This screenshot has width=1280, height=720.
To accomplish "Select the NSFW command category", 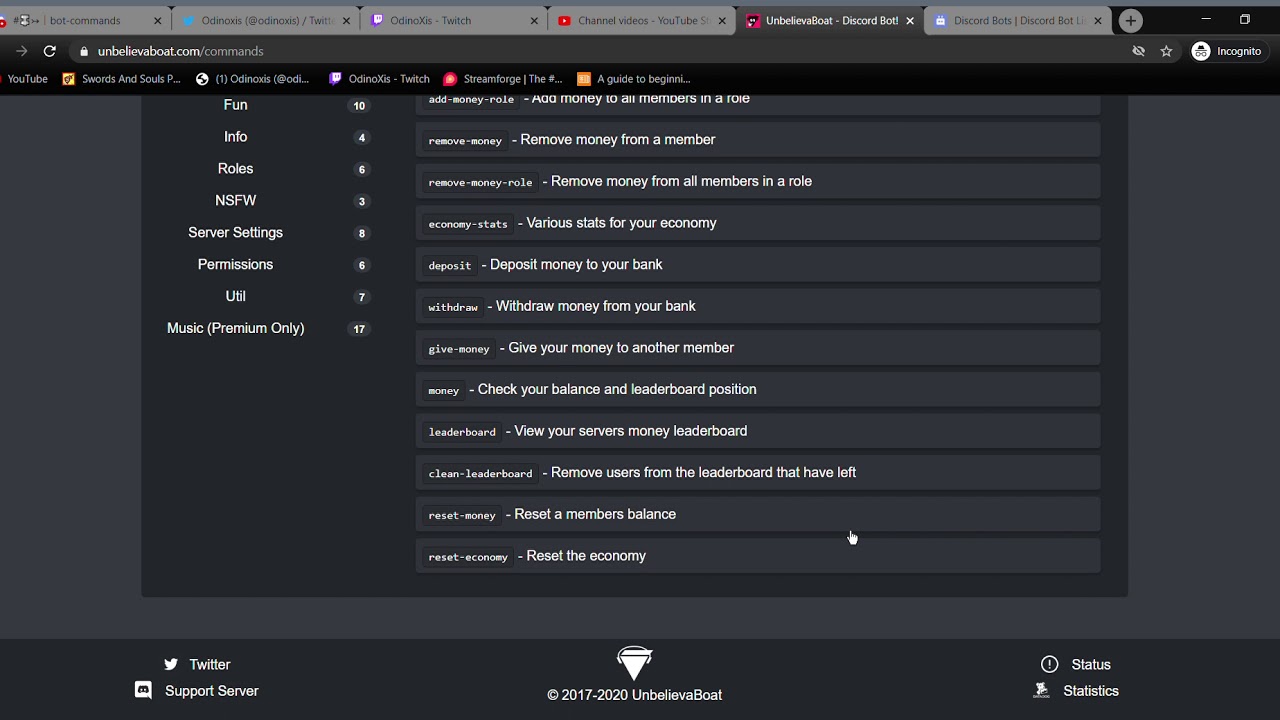I will coord(236,201).
